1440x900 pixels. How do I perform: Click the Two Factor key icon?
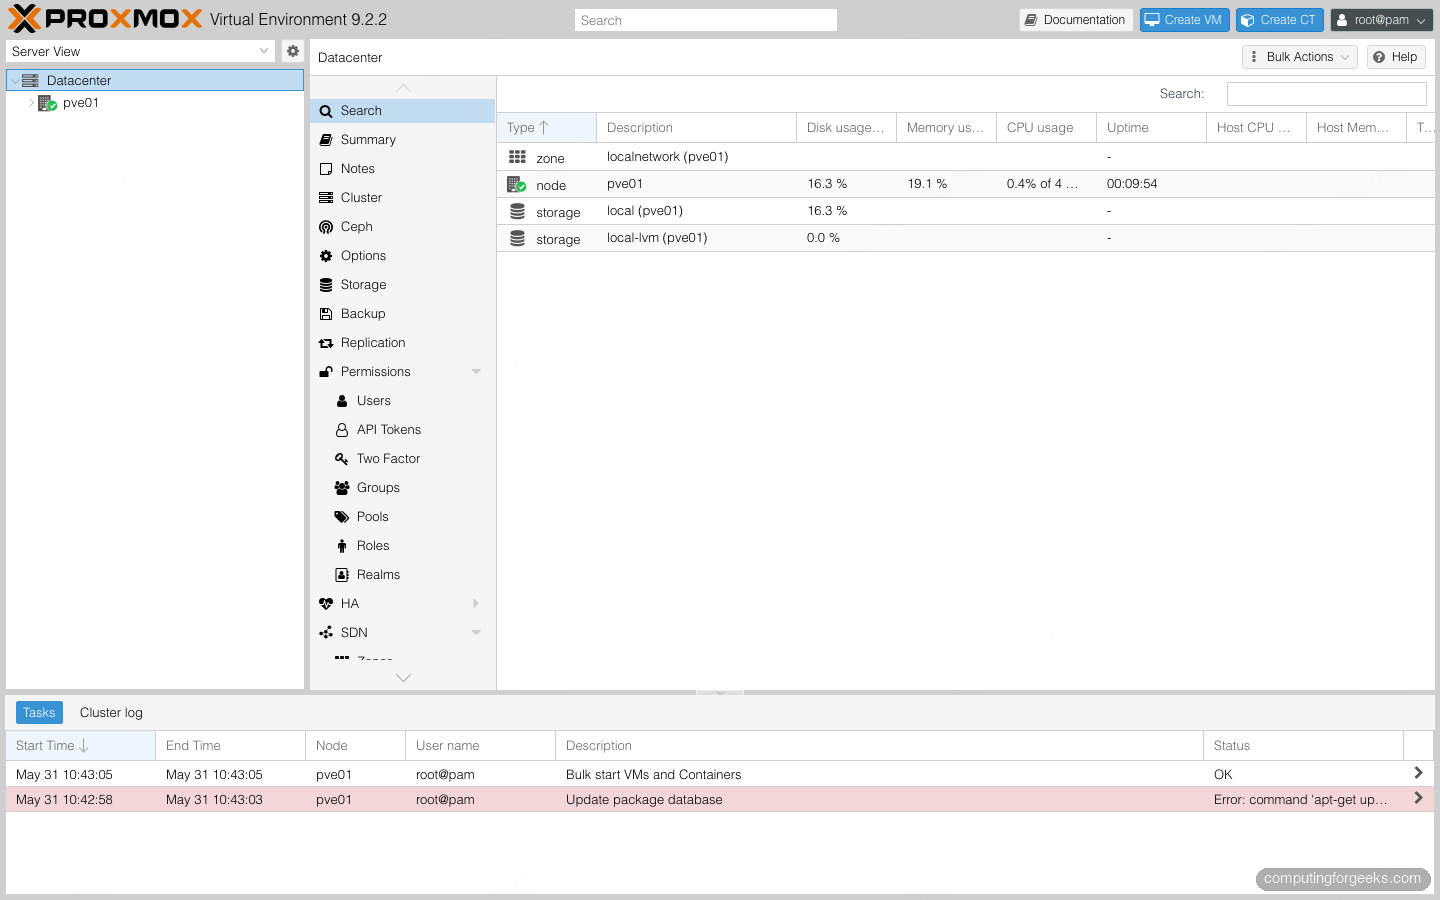click(x=342, y=459)
